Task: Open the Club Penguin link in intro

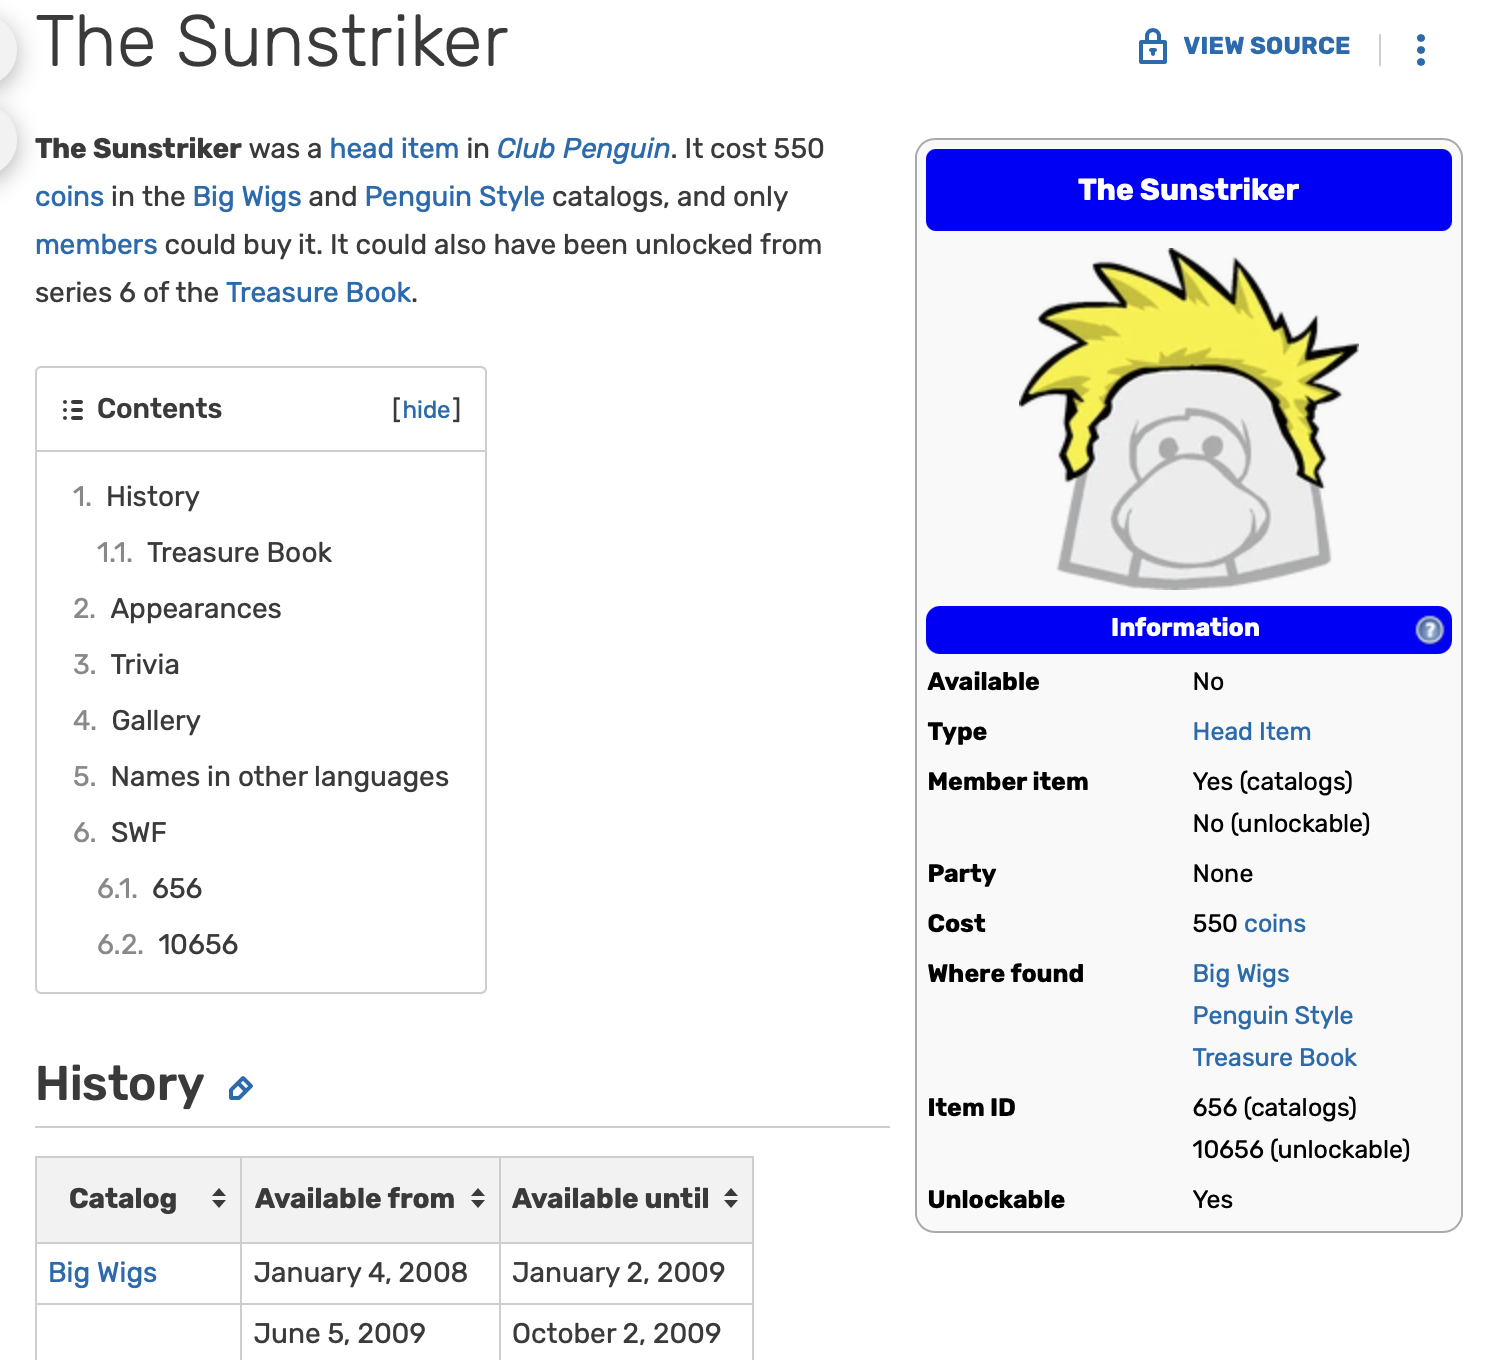Action: click(583, 149)
